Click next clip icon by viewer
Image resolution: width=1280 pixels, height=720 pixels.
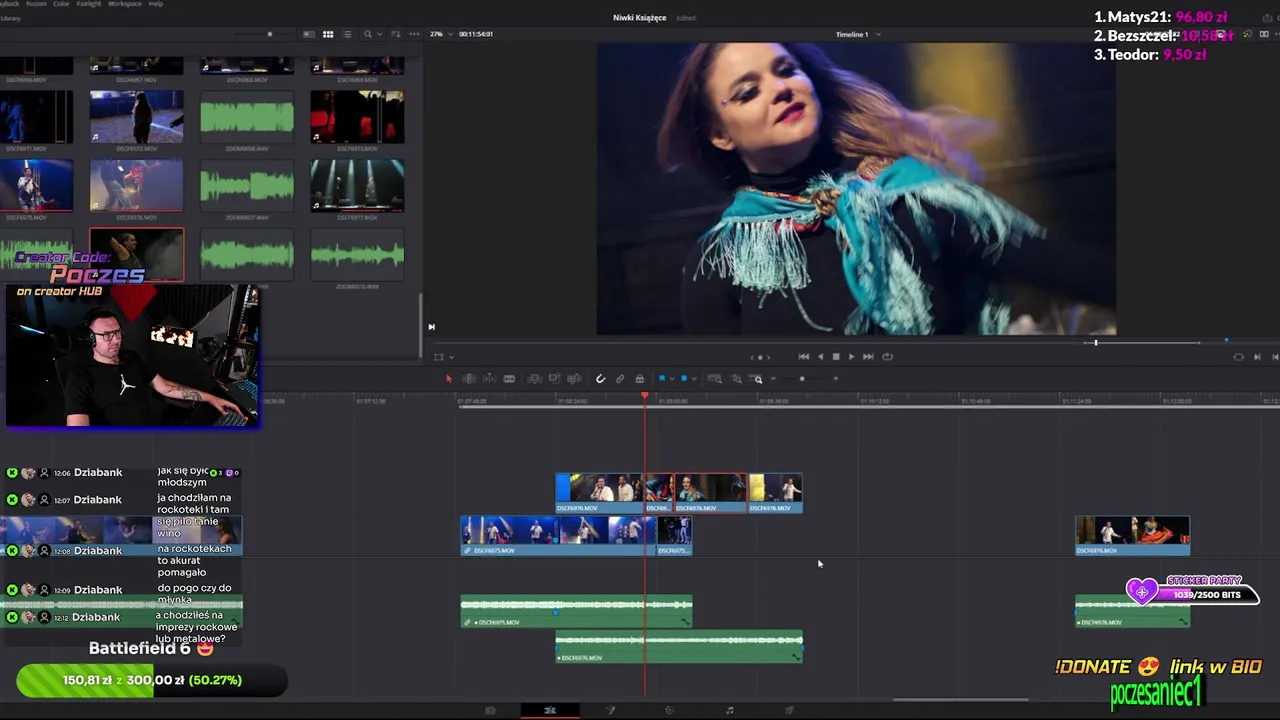(1257, 356)
